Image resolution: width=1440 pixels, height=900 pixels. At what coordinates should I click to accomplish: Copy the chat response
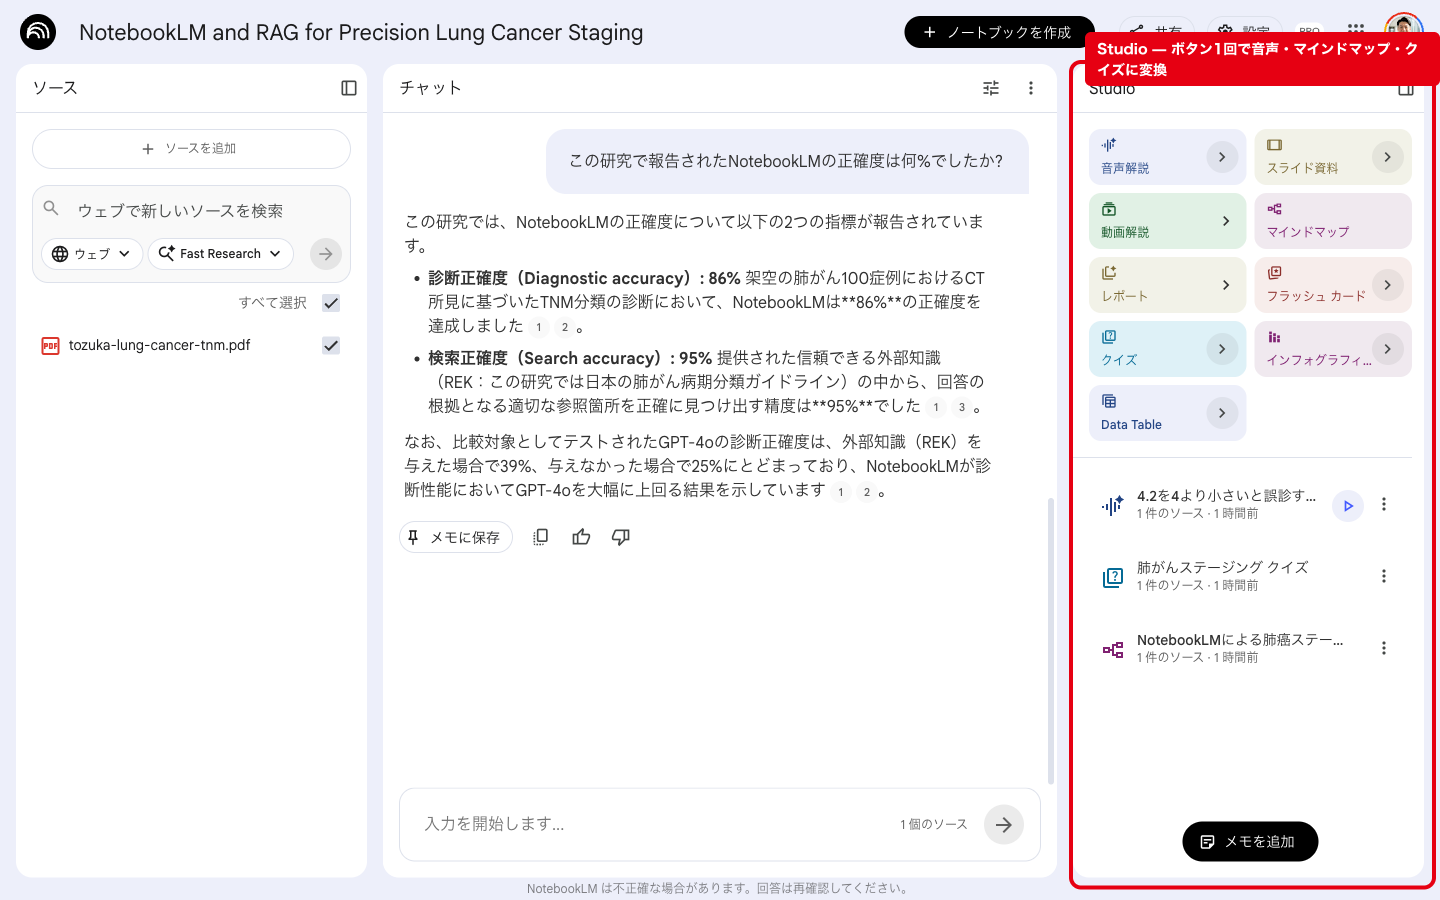541,537
